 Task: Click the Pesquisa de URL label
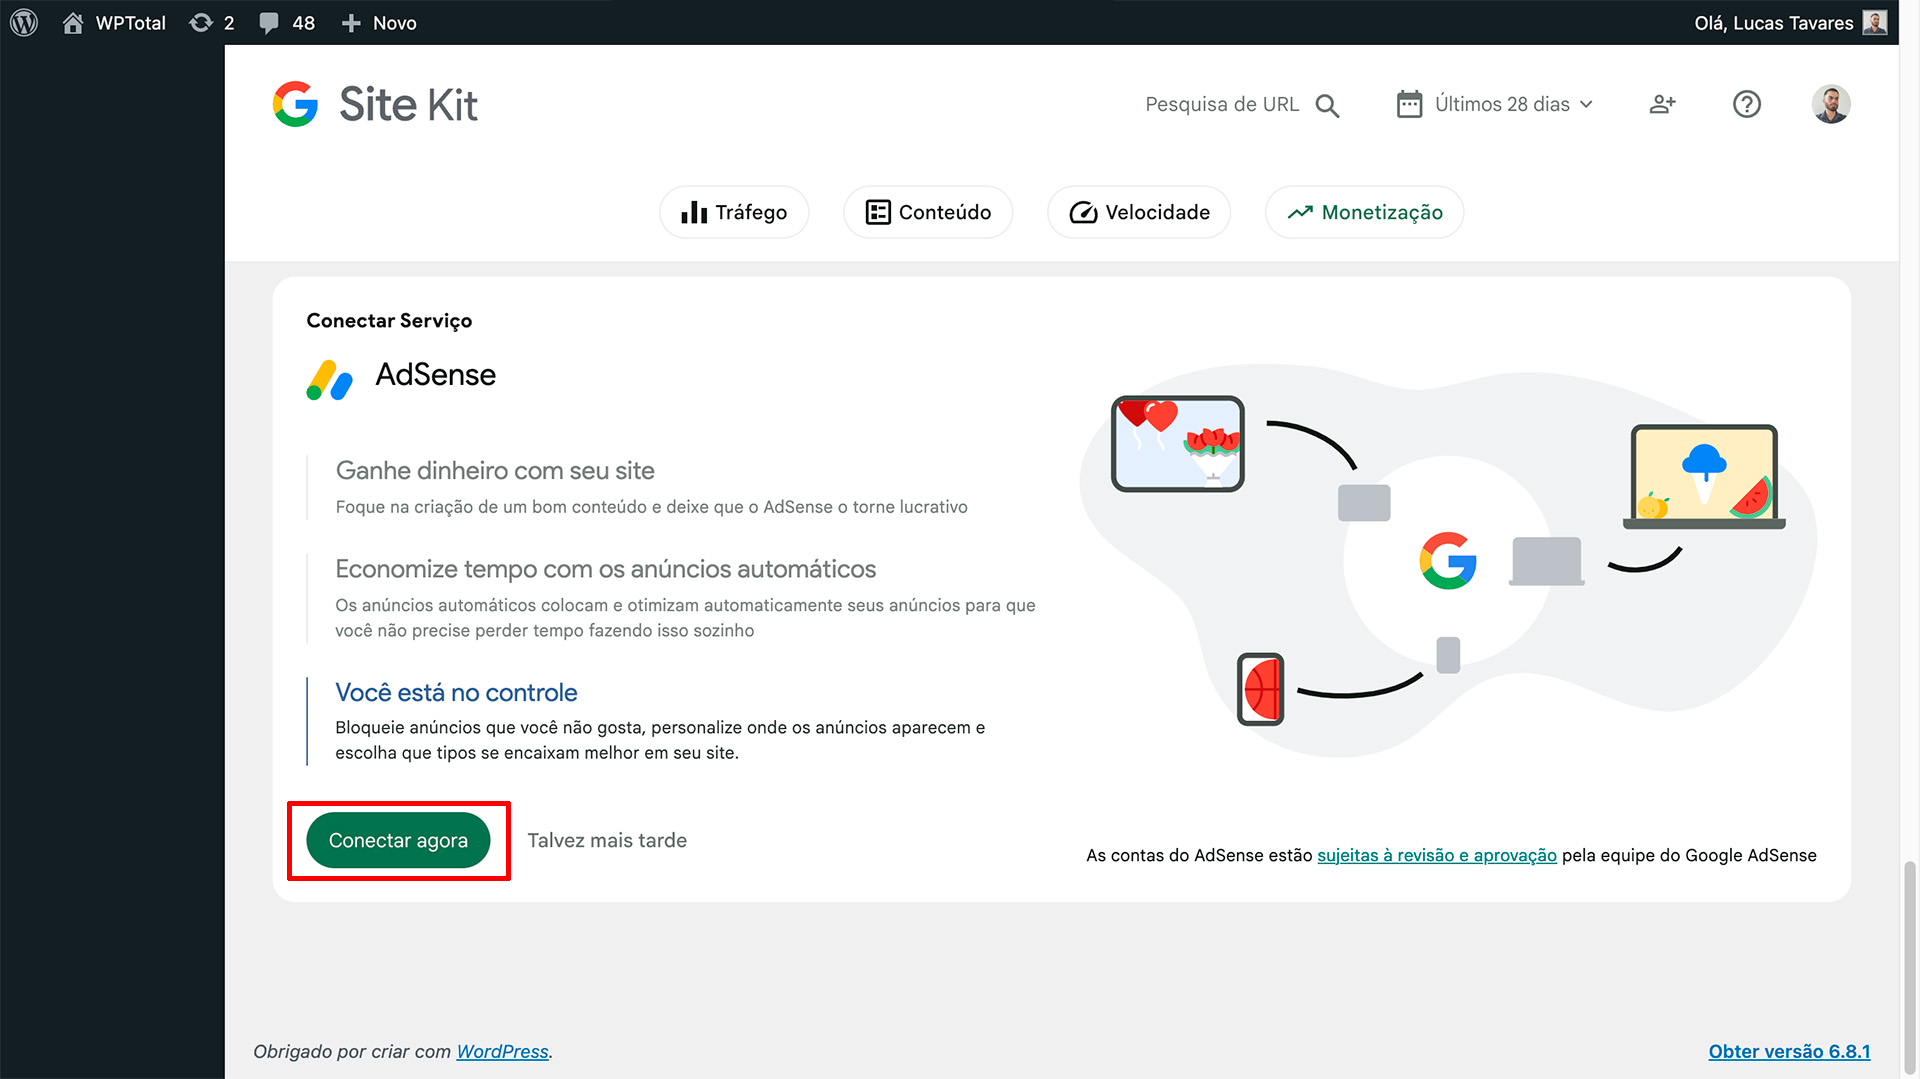coord(1222,104)
